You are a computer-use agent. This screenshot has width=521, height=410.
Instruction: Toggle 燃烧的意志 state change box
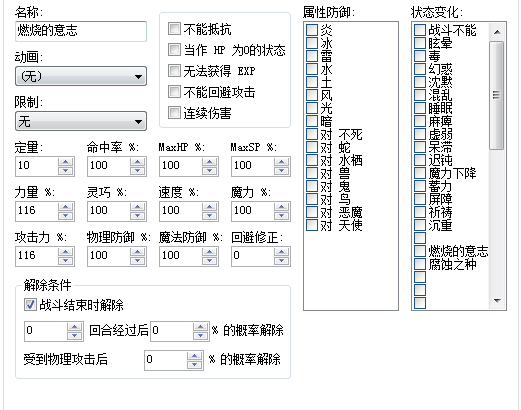[420, 251]
